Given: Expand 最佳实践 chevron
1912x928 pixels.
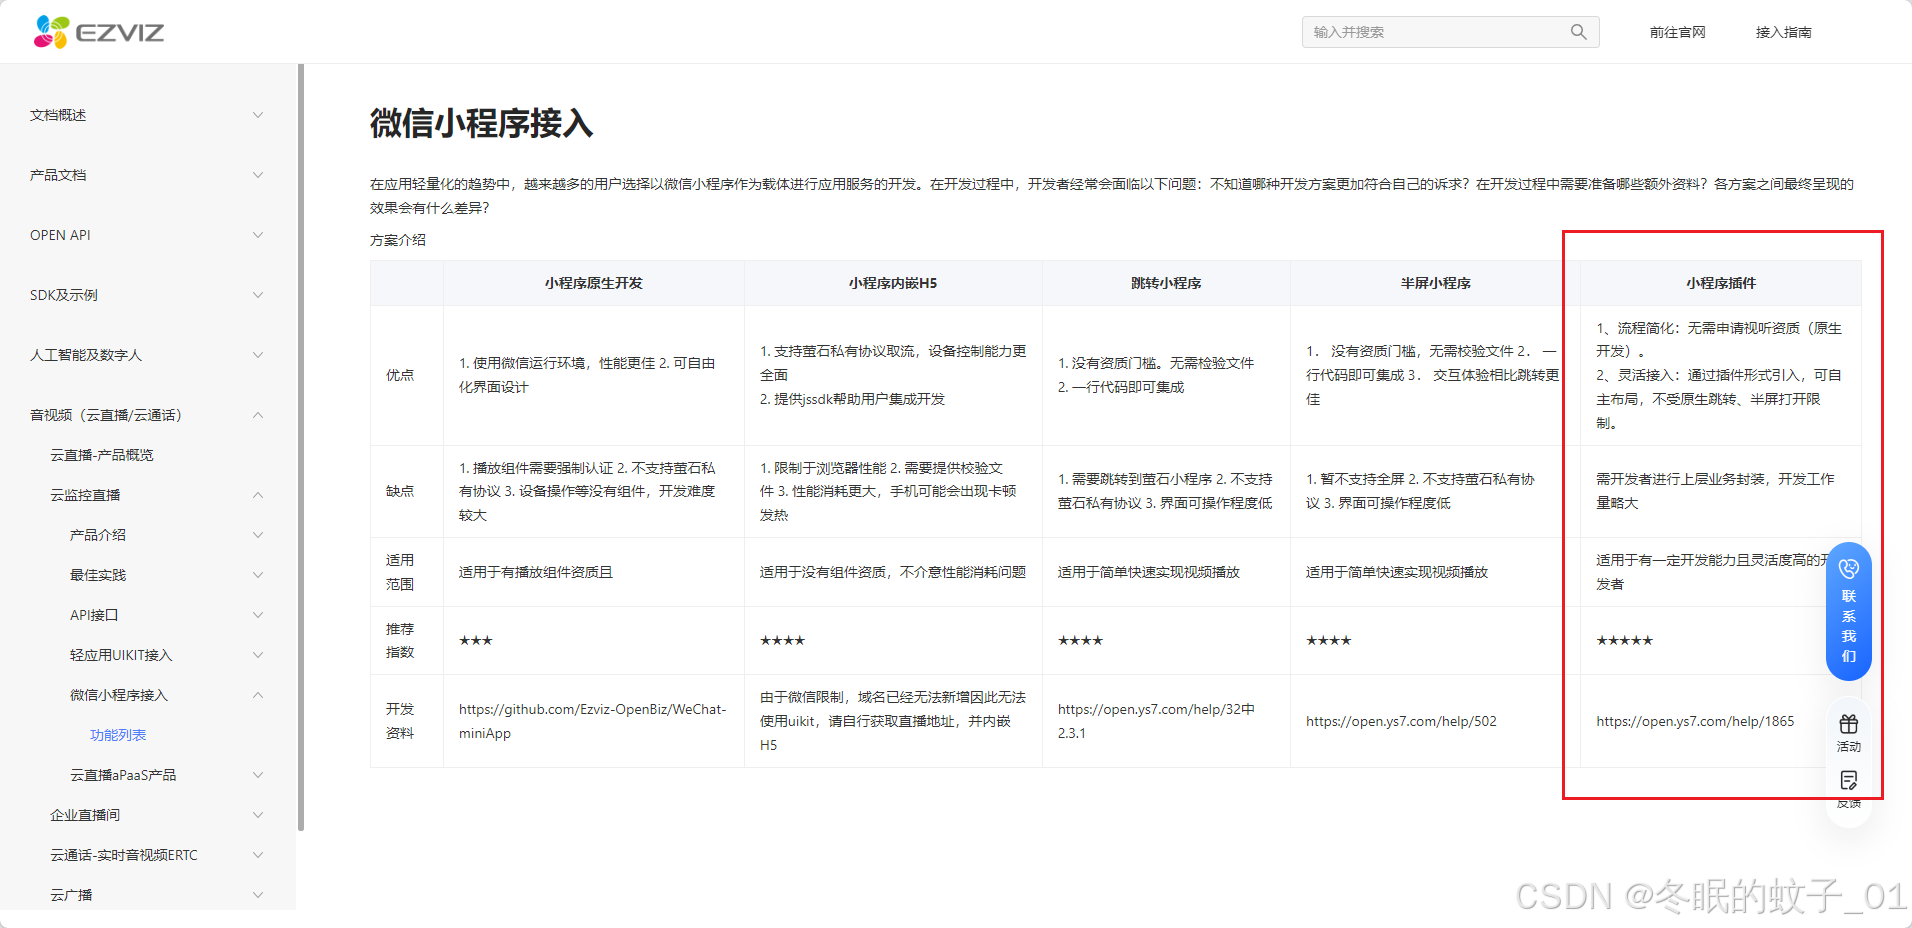Looking at the screenshot, I should point(258,575).
